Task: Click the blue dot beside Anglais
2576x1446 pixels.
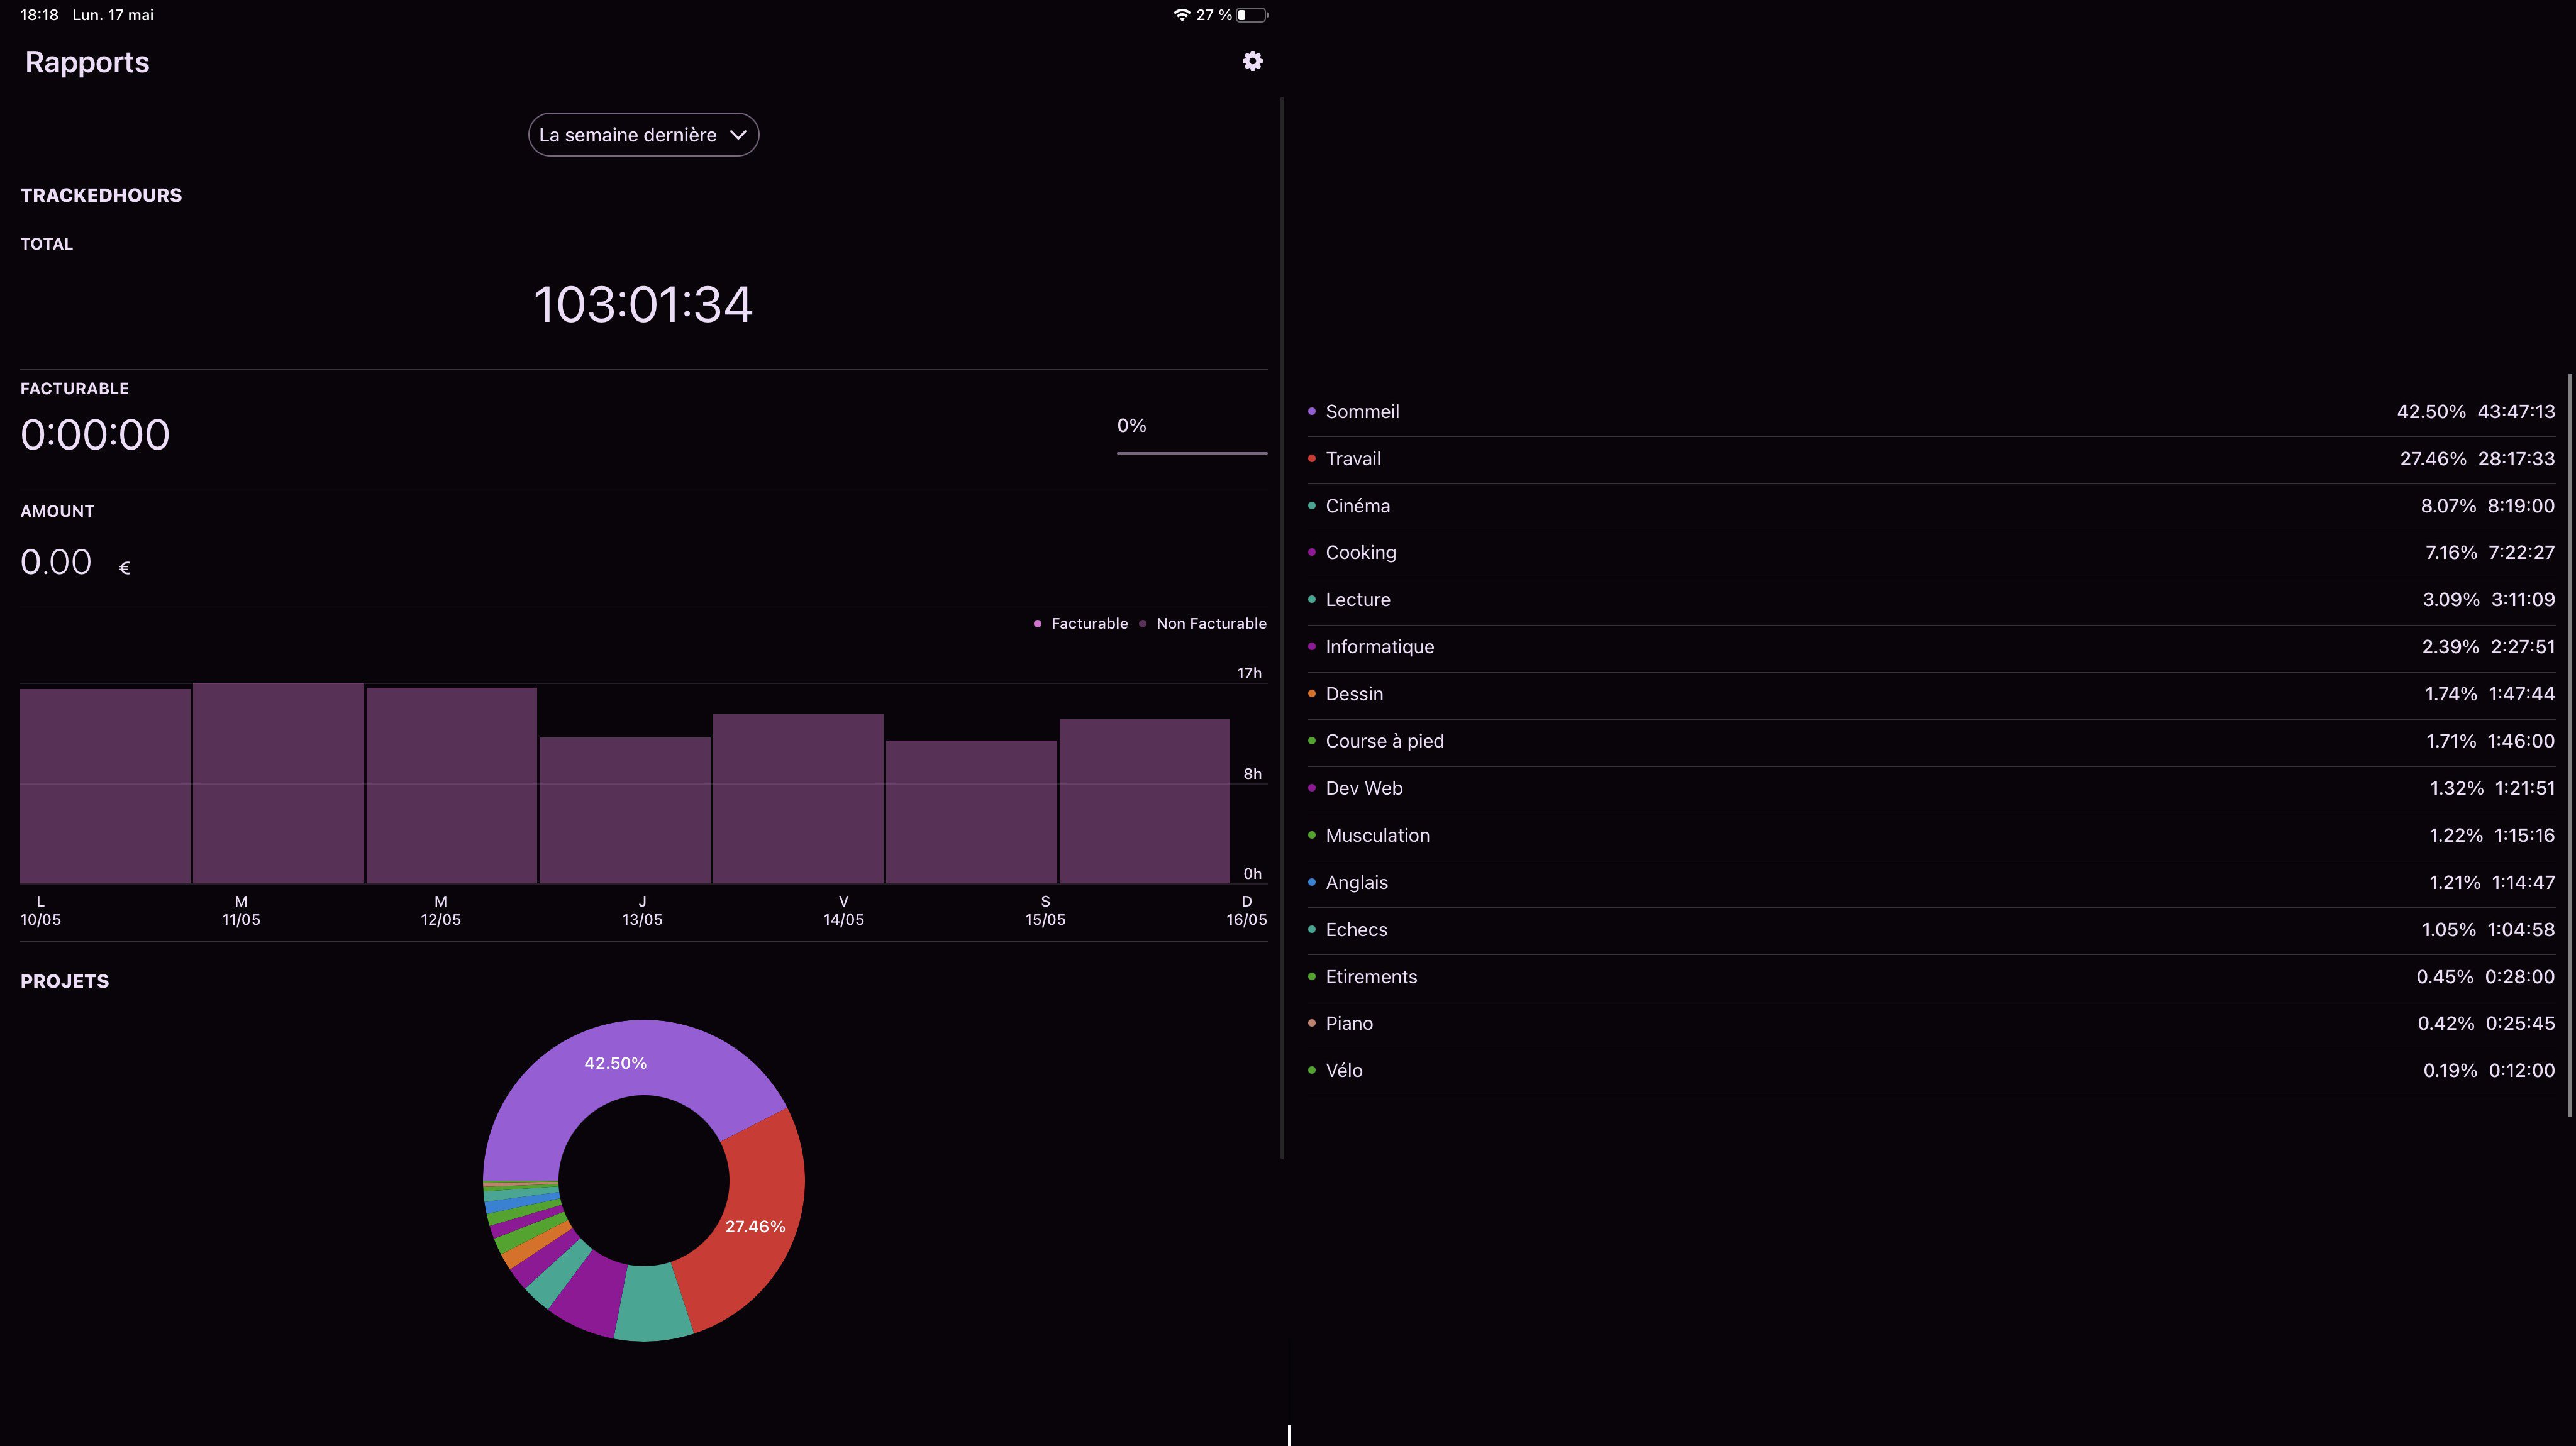Action: (1311, 882)
